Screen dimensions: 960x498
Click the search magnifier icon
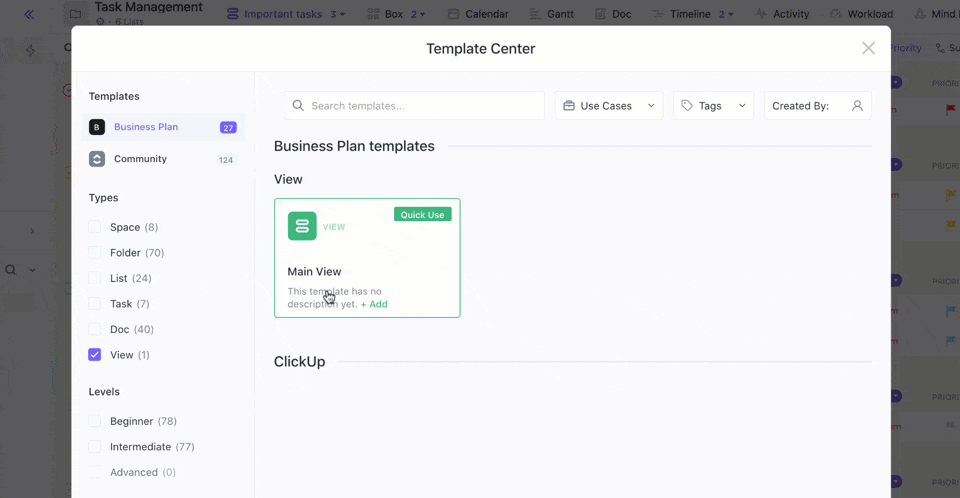tap(298, 106)
